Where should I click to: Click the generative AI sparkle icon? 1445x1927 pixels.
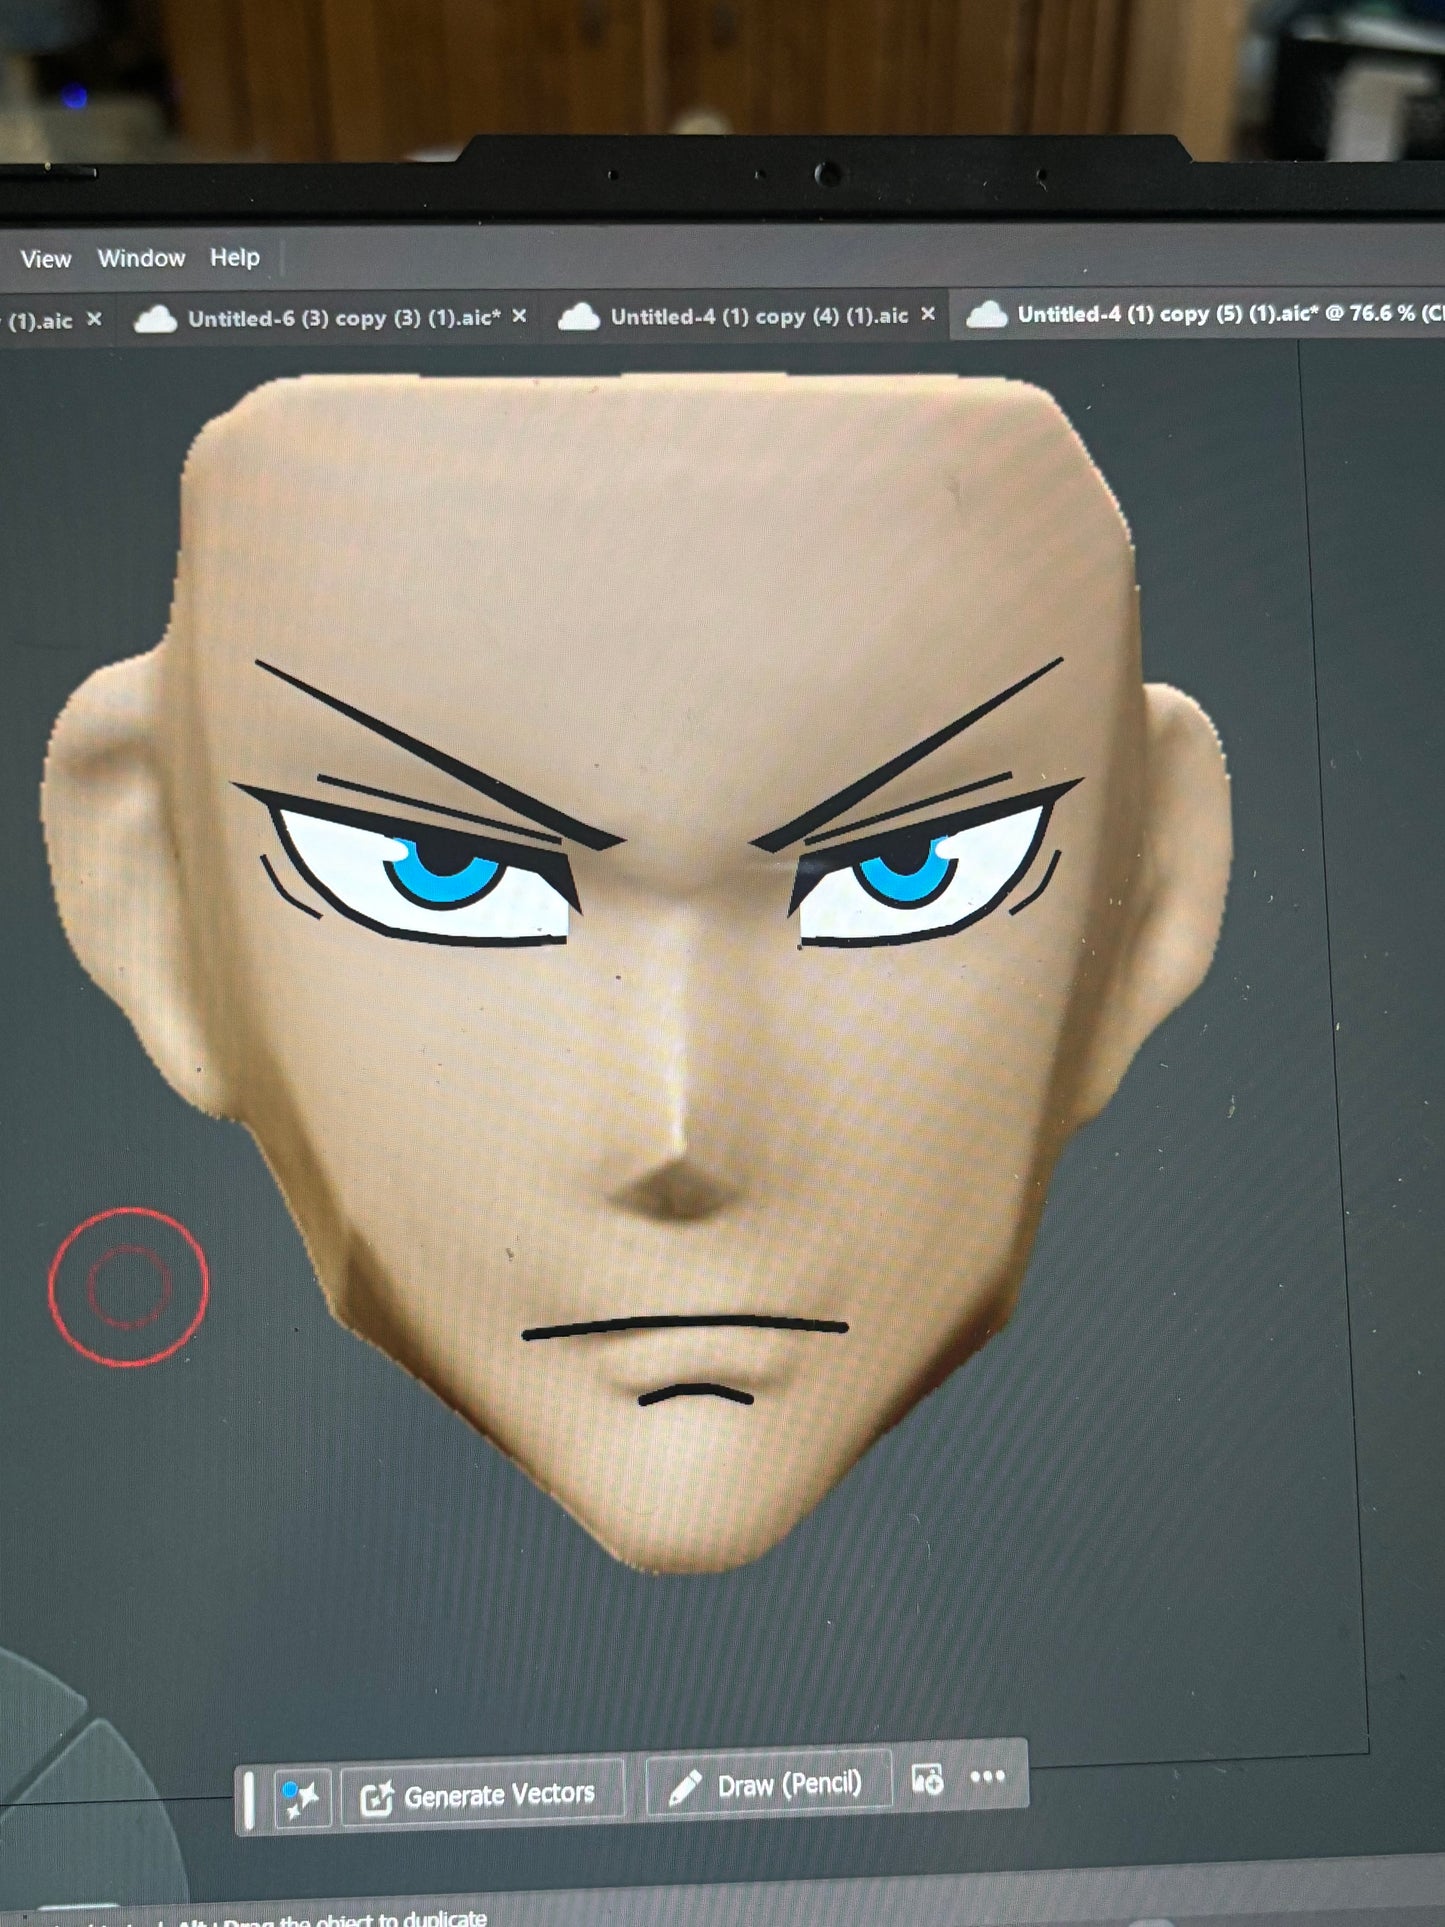click(301, 1799)
